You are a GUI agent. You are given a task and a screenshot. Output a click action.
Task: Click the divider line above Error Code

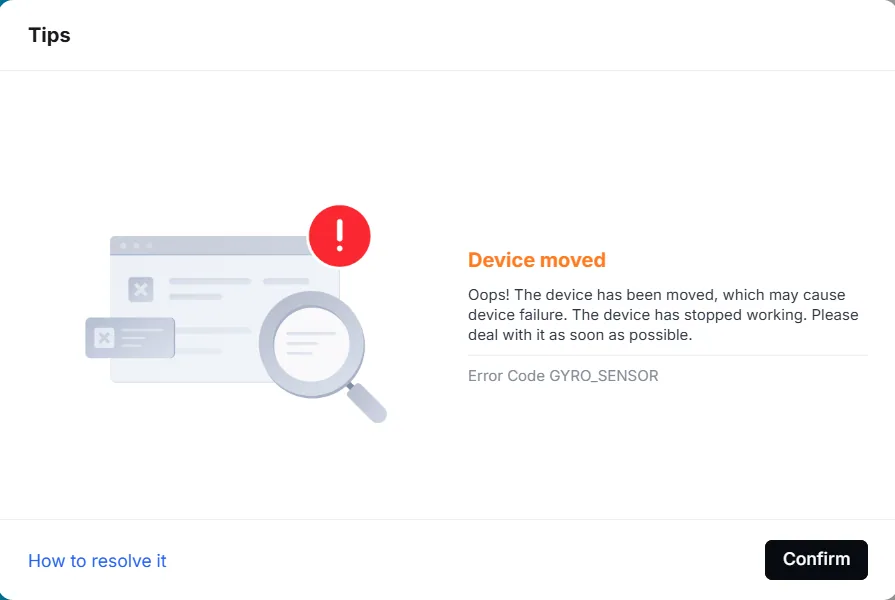[x=668, y=355]
